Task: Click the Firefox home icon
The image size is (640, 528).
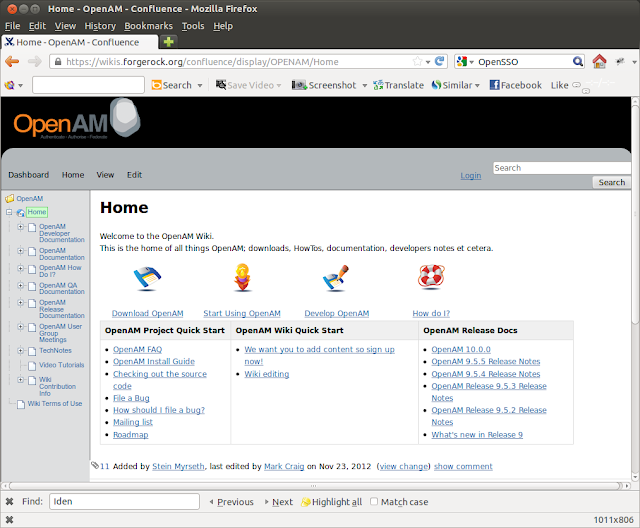Action: (x=599, y=62)
